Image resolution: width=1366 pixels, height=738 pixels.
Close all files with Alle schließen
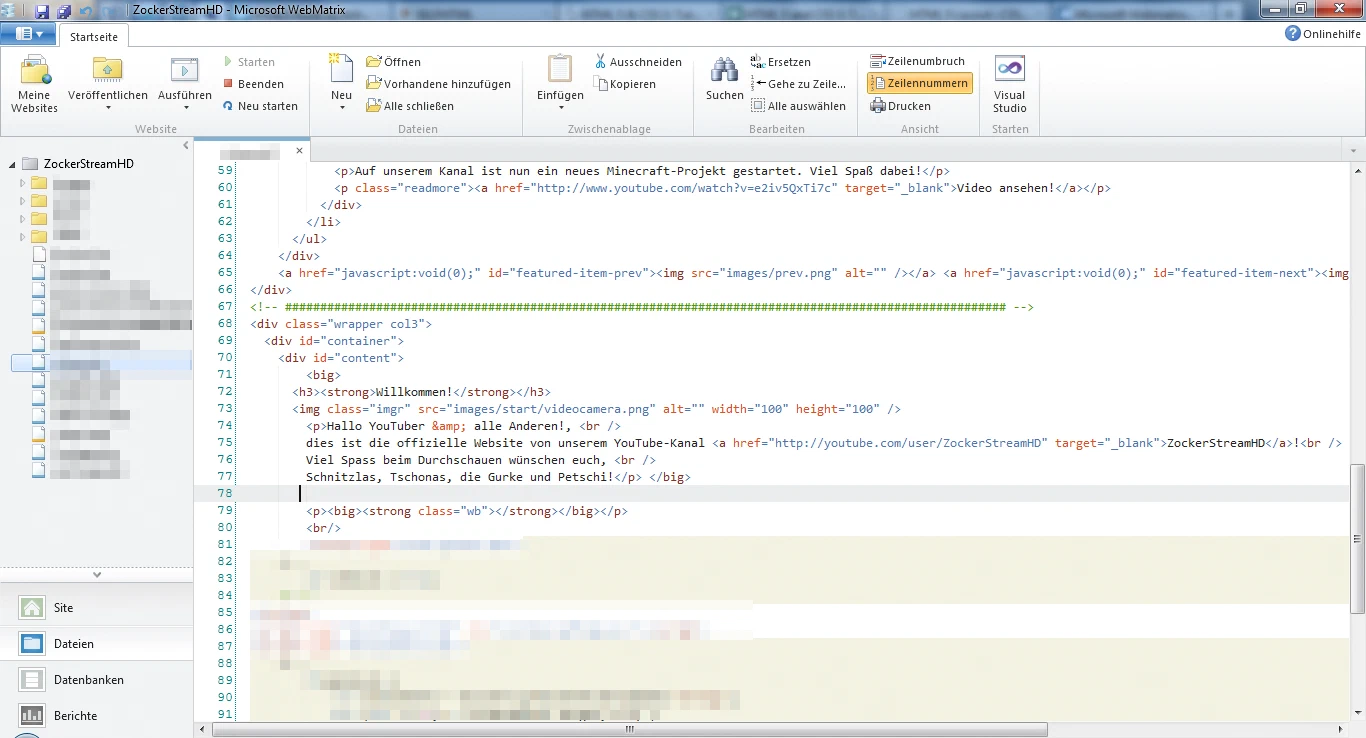point(410,106)
